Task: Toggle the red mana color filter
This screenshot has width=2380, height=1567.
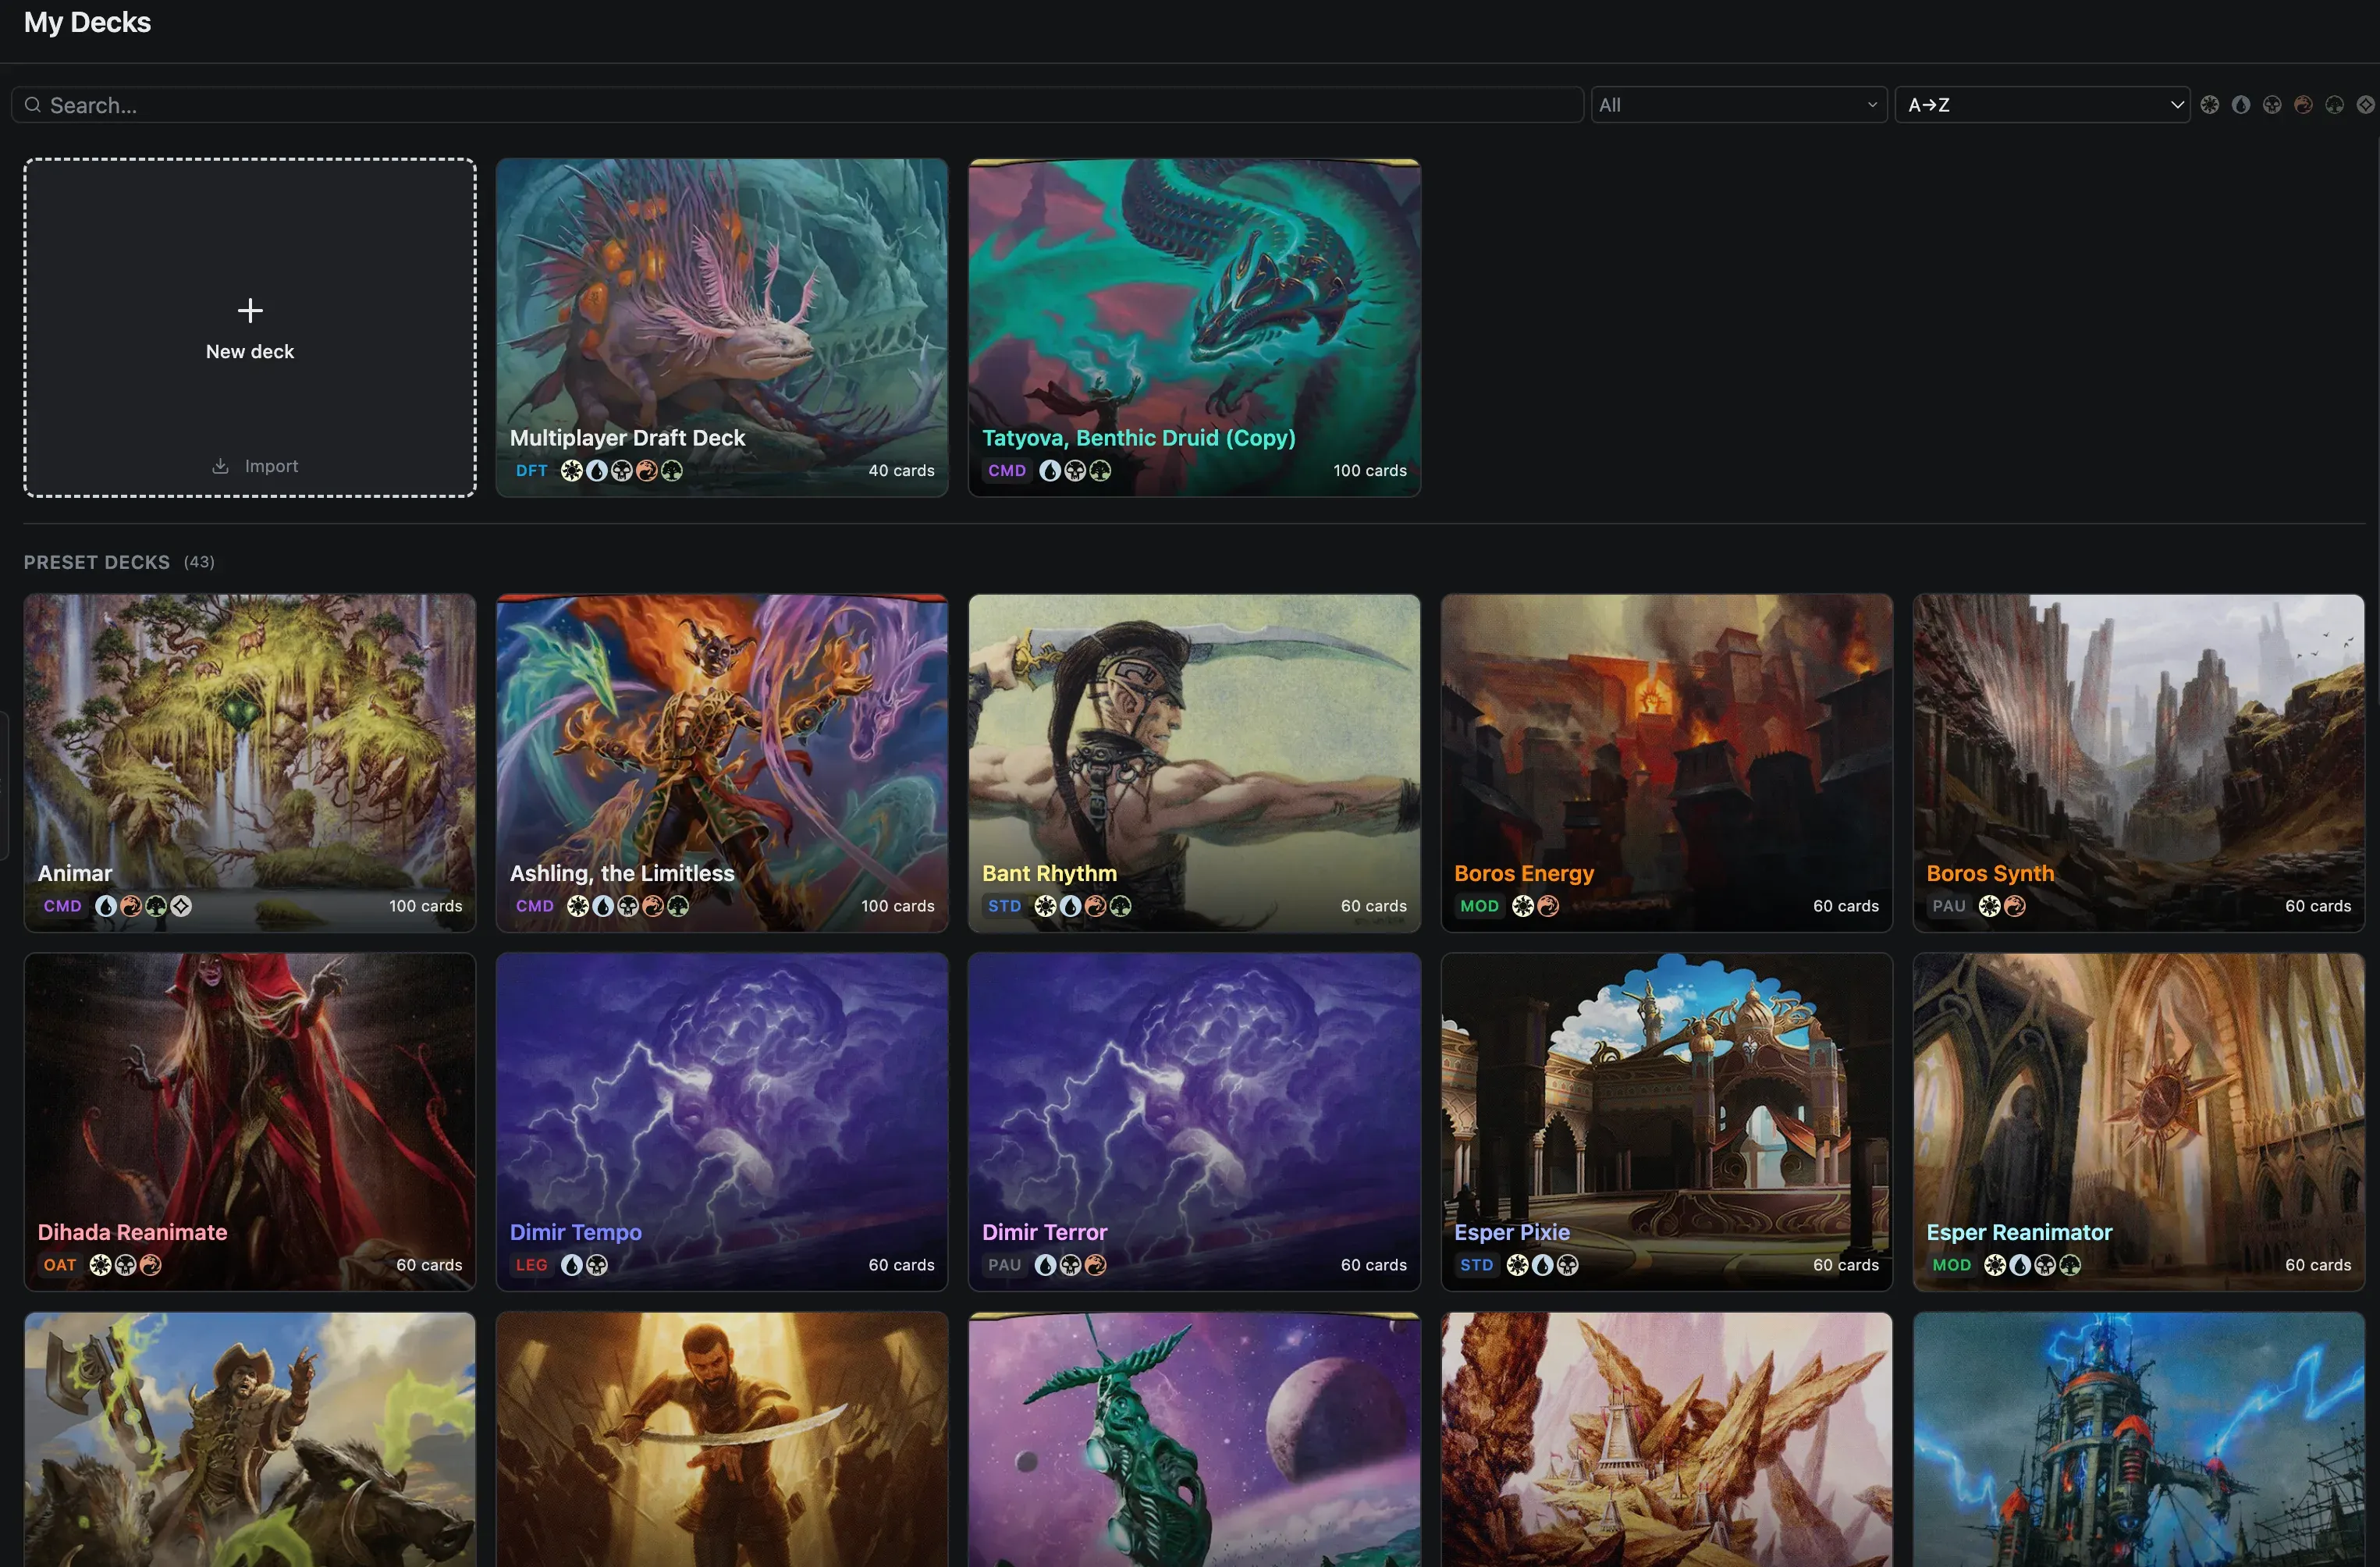Action: (x=2303, y=105)
